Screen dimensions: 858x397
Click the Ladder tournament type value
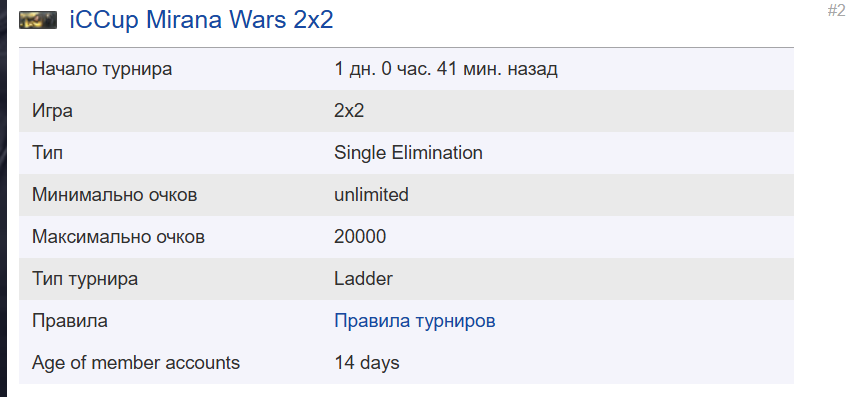tap(363, 279)
